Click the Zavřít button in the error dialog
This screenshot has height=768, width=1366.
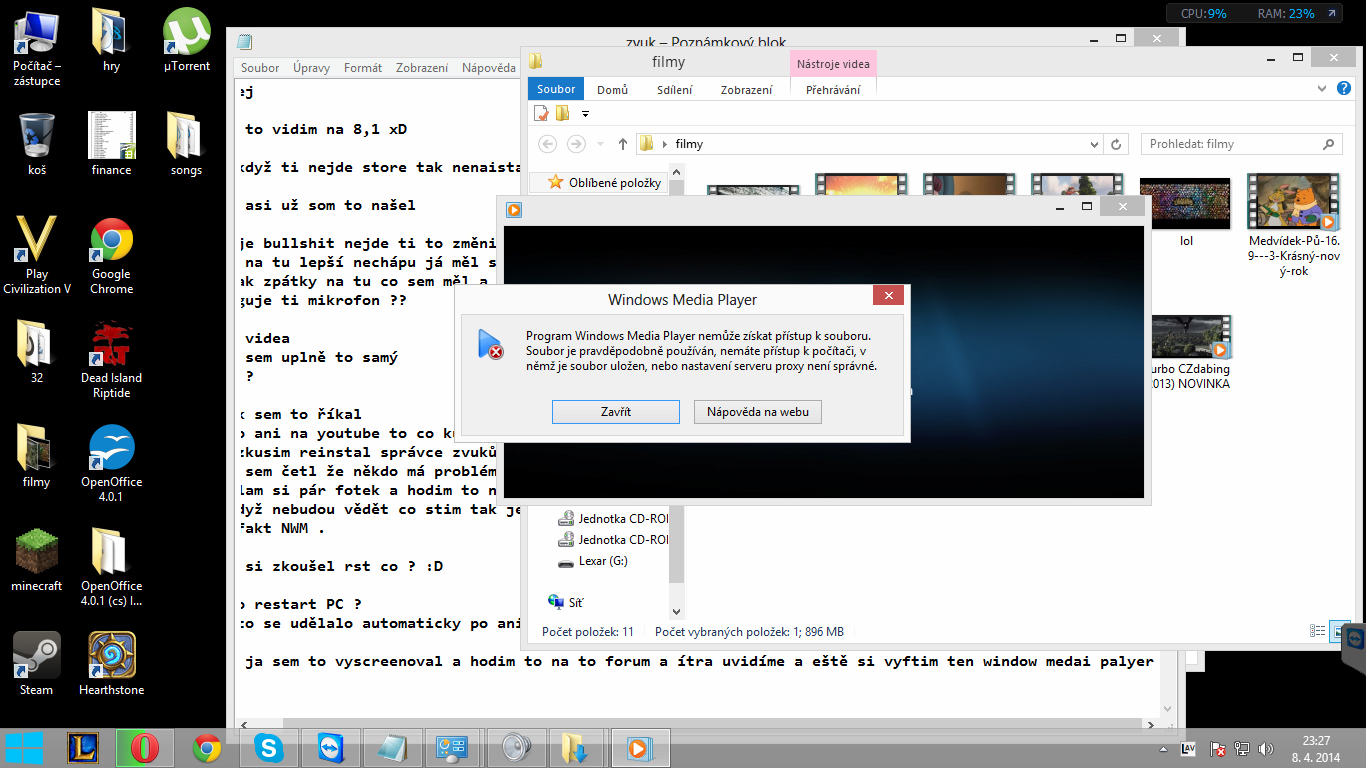(615, 412)
